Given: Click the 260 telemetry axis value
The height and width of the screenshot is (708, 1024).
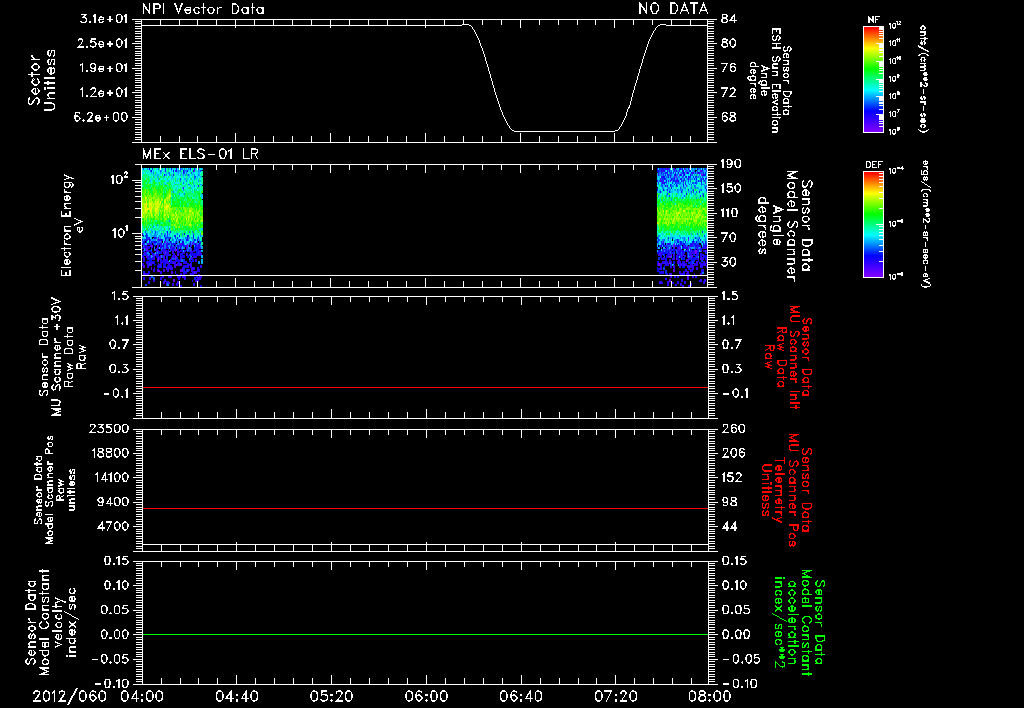Looking at the screenshot, I should pos(731,428).
